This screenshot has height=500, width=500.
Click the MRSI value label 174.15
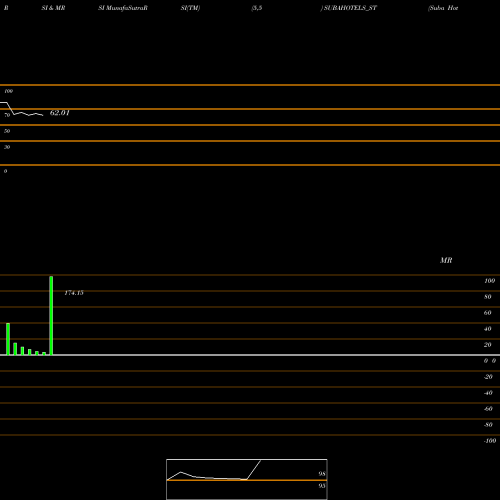click(74, 293)
